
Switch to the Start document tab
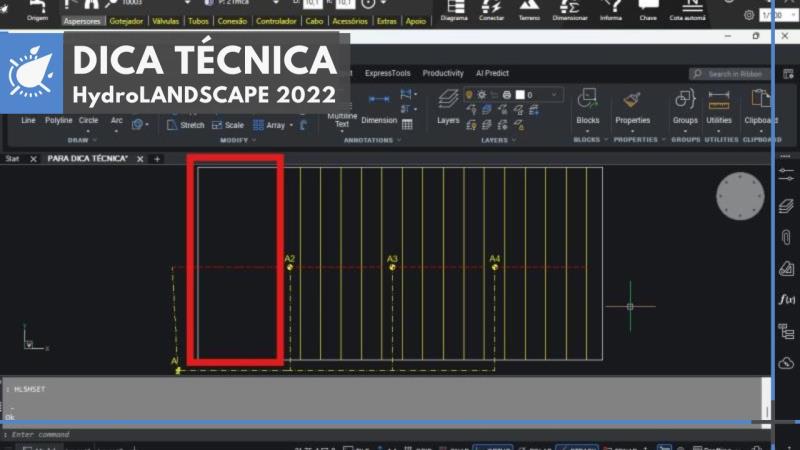click(12, 159)
